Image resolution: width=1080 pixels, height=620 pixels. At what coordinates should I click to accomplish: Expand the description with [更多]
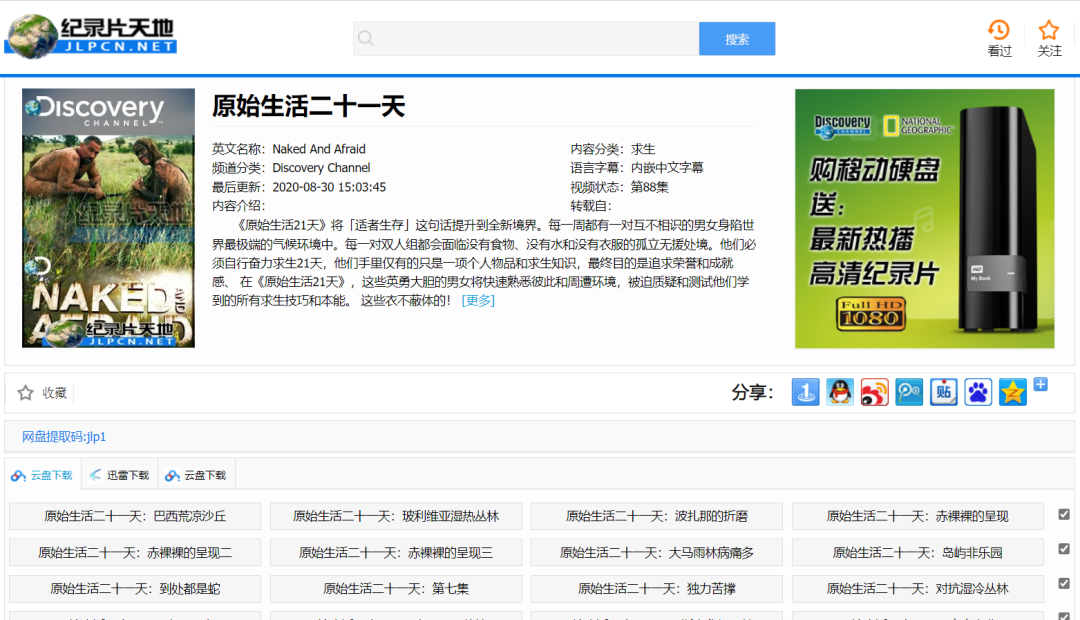click(478, 300)
